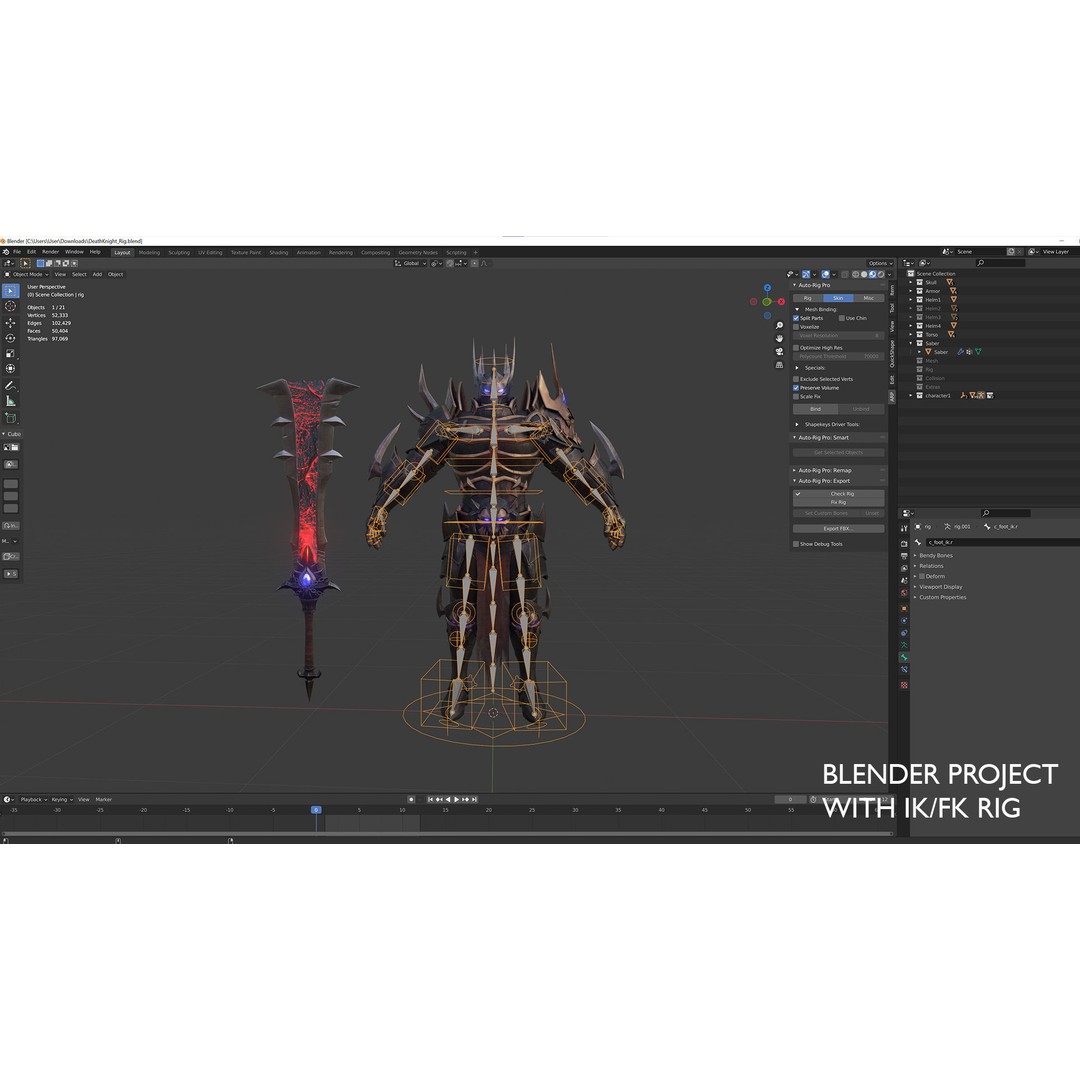This screenshot has height=1080, width=1080.
Task: Select the Scale tool
Action: (x=10, y=353)
